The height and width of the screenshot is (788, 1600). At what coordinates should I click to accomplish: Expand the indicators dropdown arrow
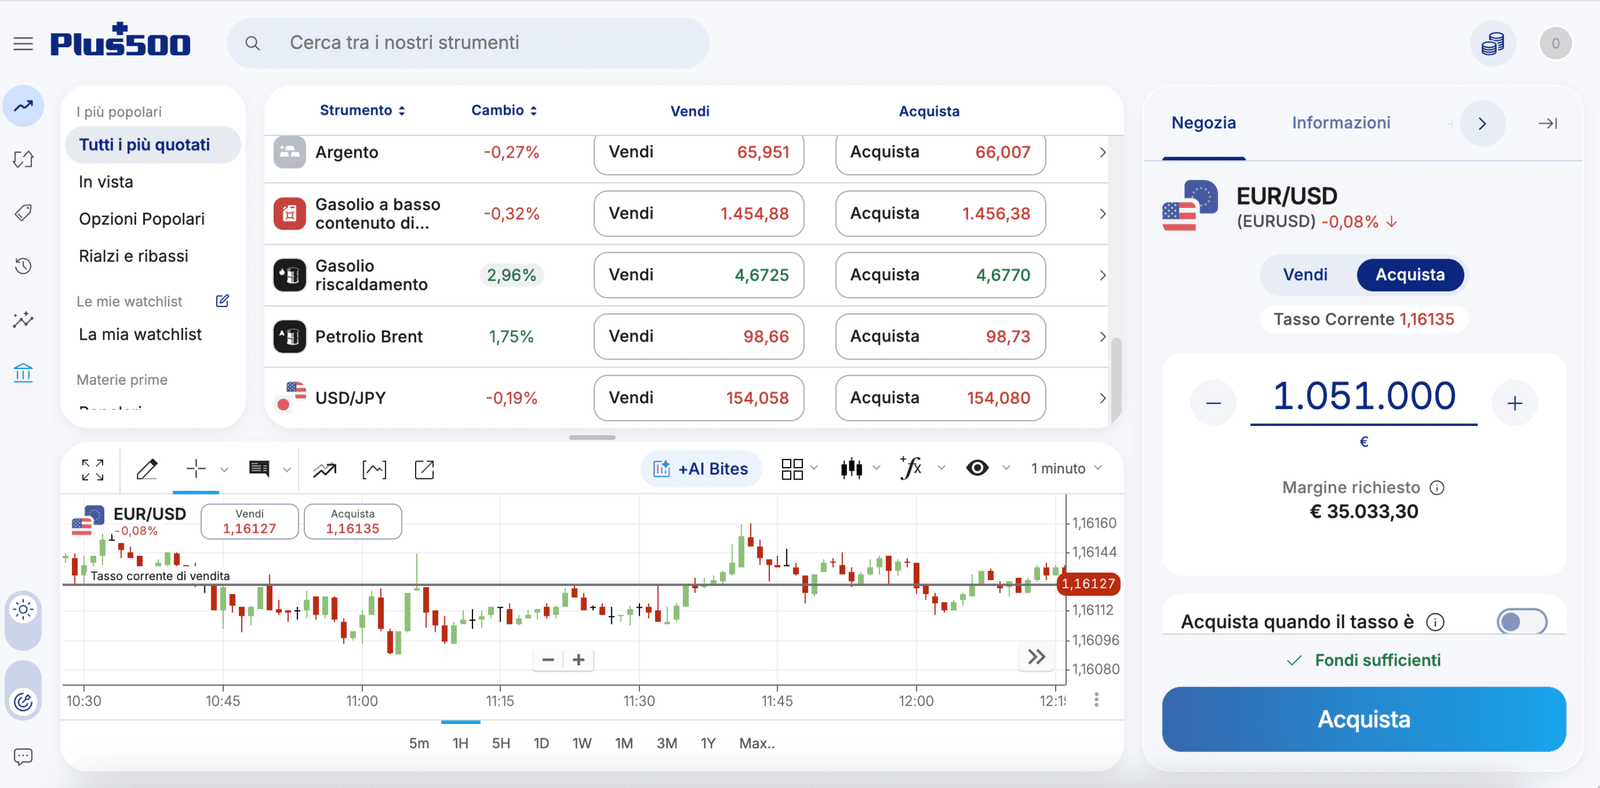click(x=941, y=468)
